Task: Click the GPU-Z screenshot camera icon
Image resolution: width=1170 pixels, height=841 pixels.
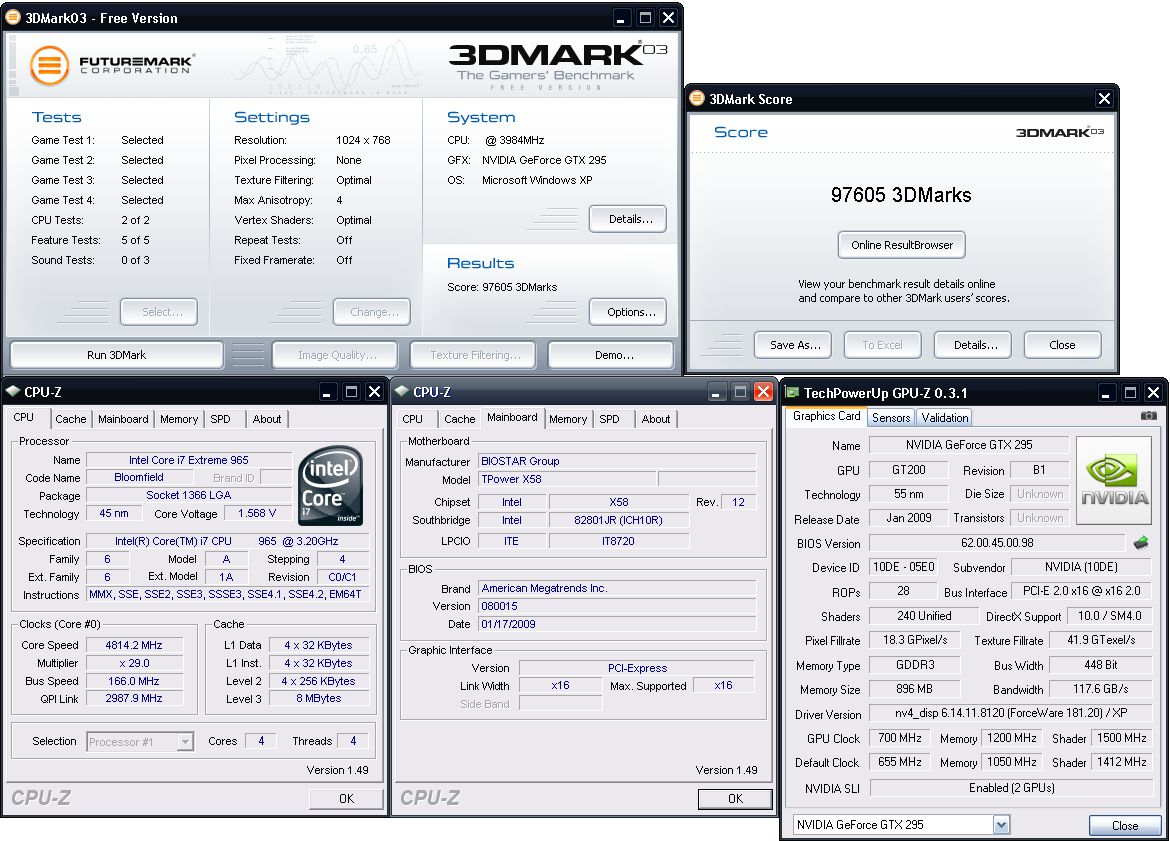Action: click(1148, 416)
